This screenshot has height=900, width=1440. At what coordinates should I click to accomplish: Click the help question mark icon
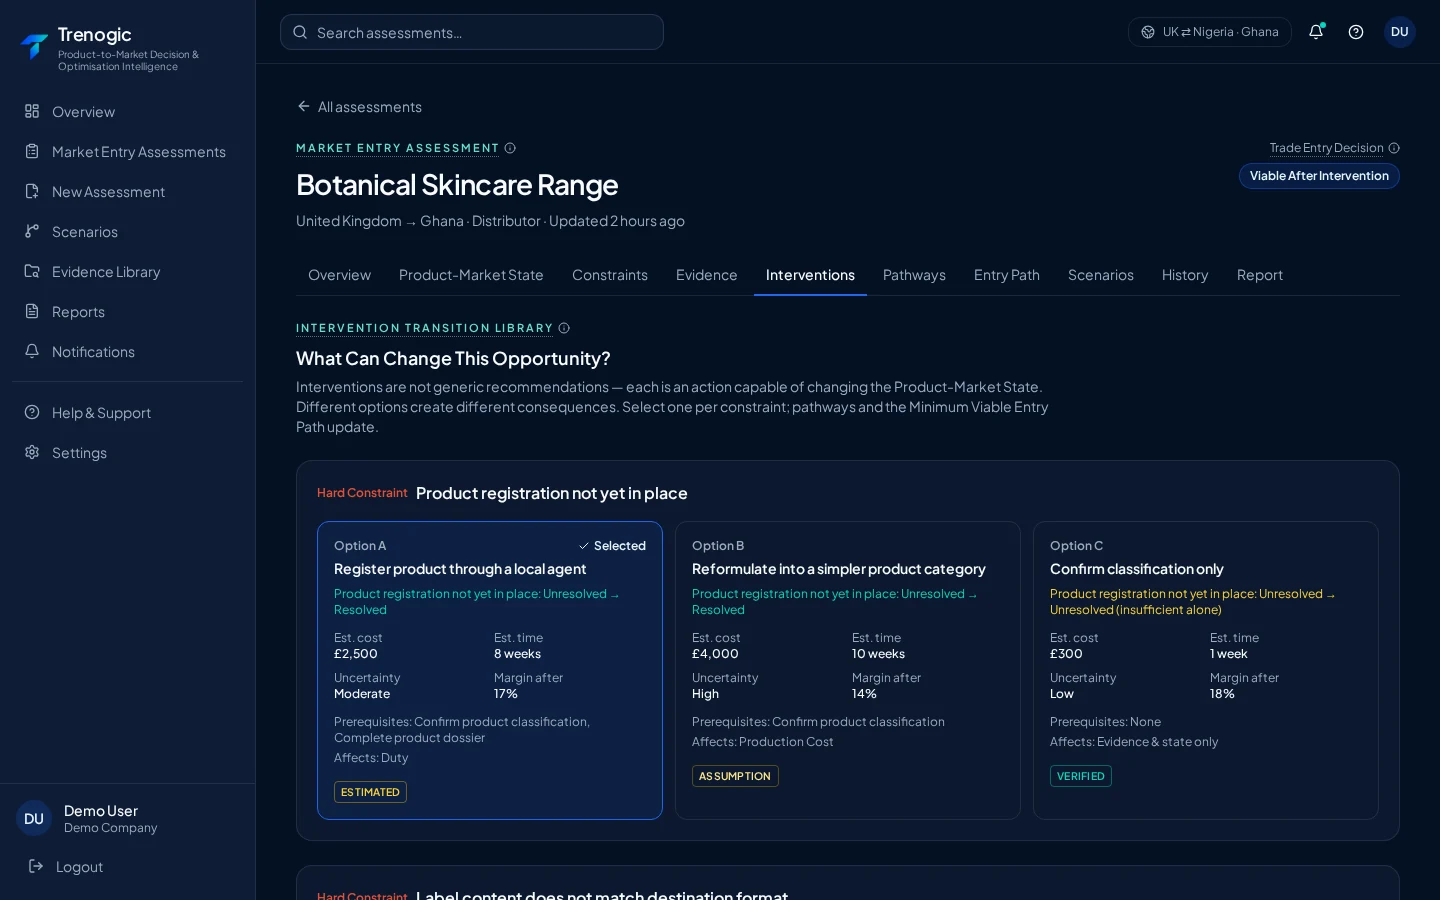click(x=1356, y=32)
